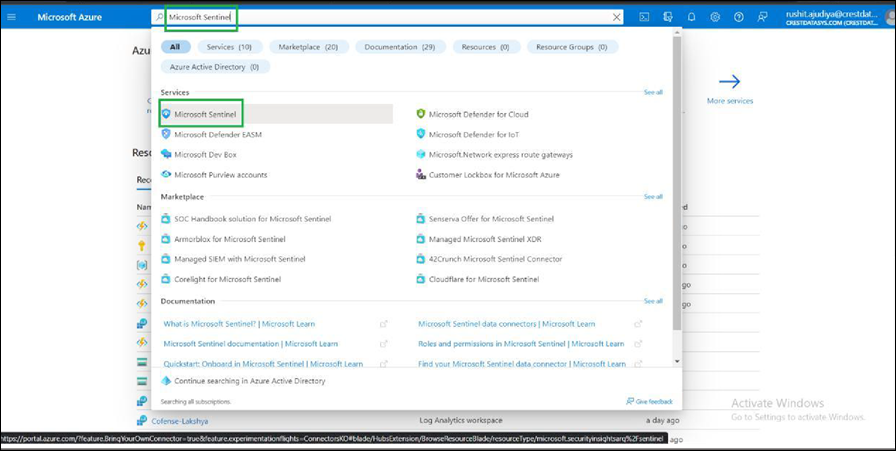The image size is (896, 451).
Task: Click the Cloudflare marketplace bag icon
Action: coord(421,280)
